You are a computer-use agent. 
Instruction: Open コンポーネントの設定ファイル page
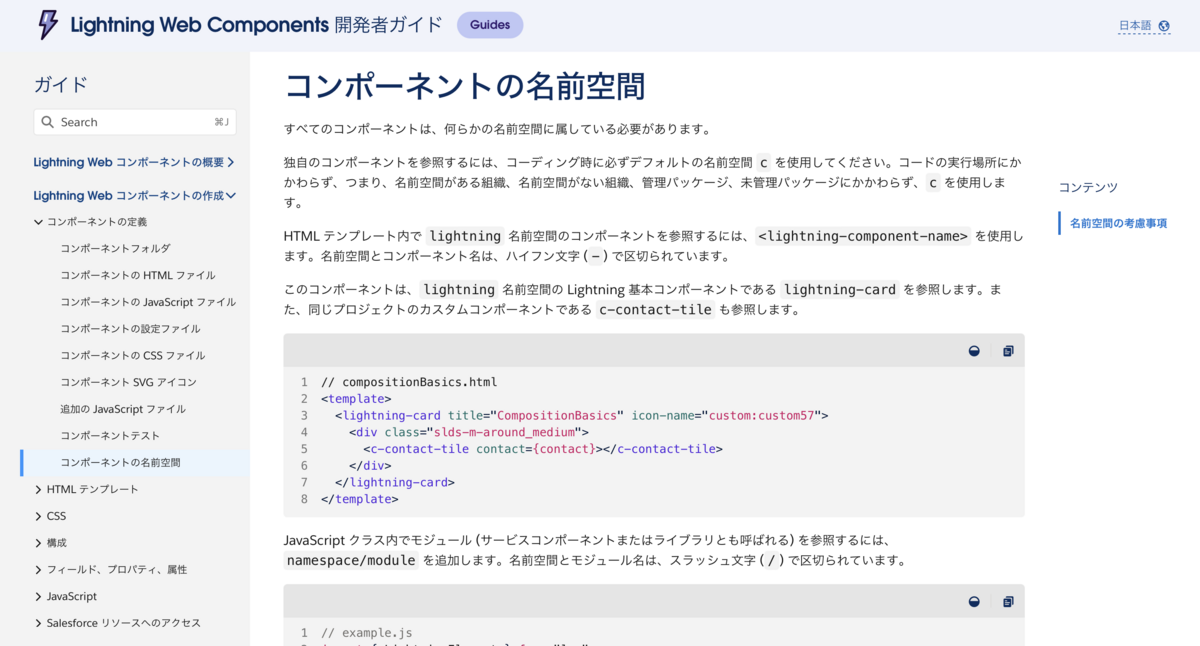(x=130, y=329)
